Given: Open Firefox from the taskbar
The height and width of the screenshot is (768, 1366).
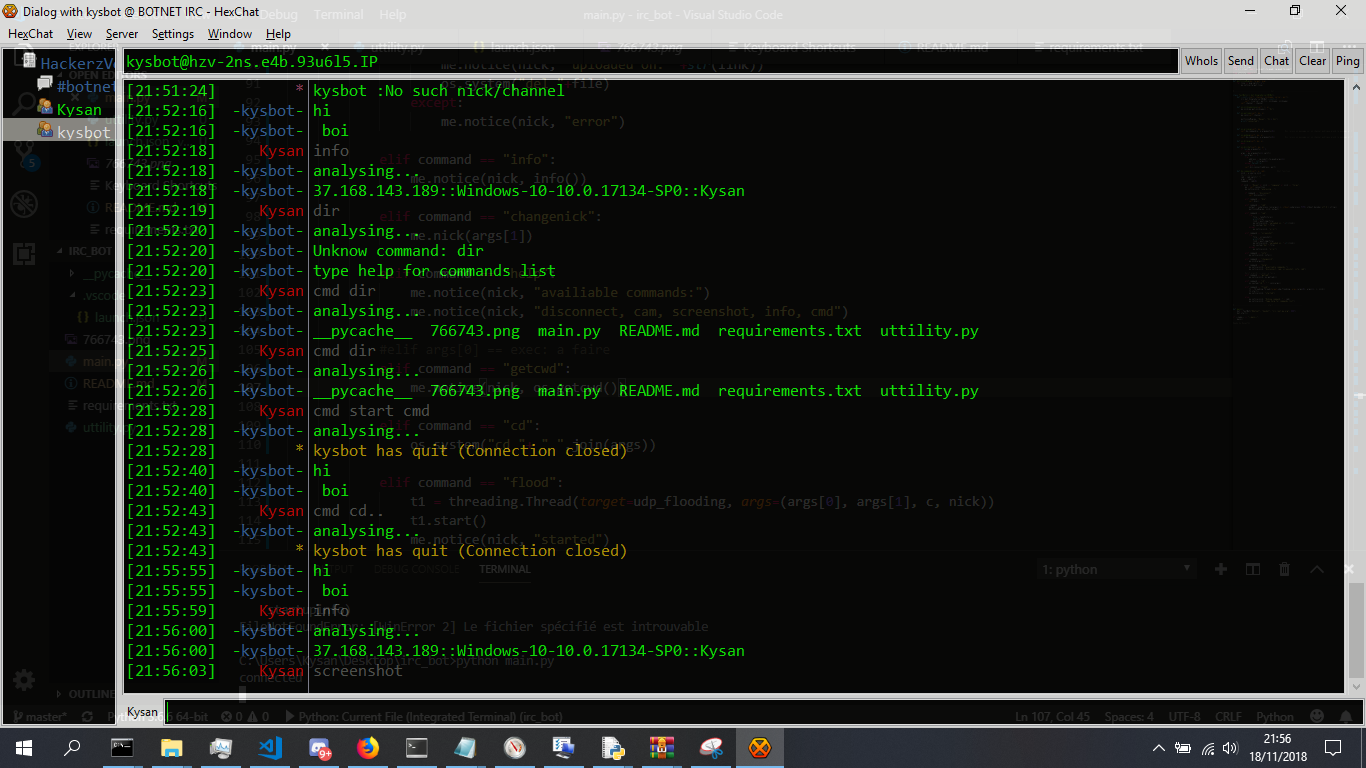Looking at the screenshot, I should point(368,748).
